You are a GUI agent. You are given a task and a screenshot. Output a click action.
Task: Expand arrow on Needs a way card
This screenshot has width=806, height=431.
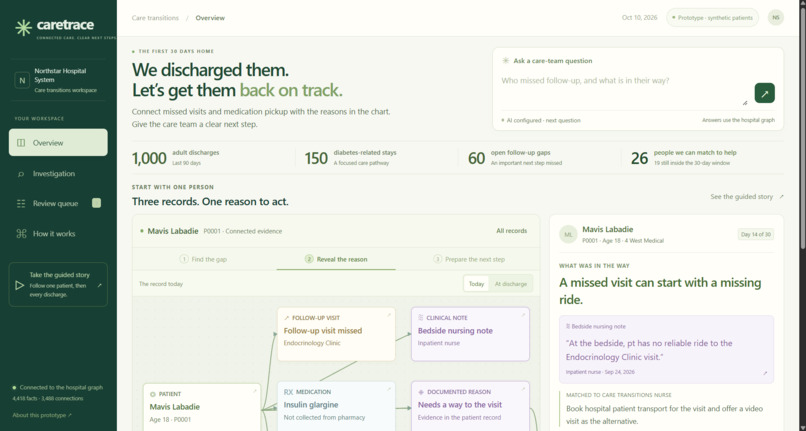523,389
